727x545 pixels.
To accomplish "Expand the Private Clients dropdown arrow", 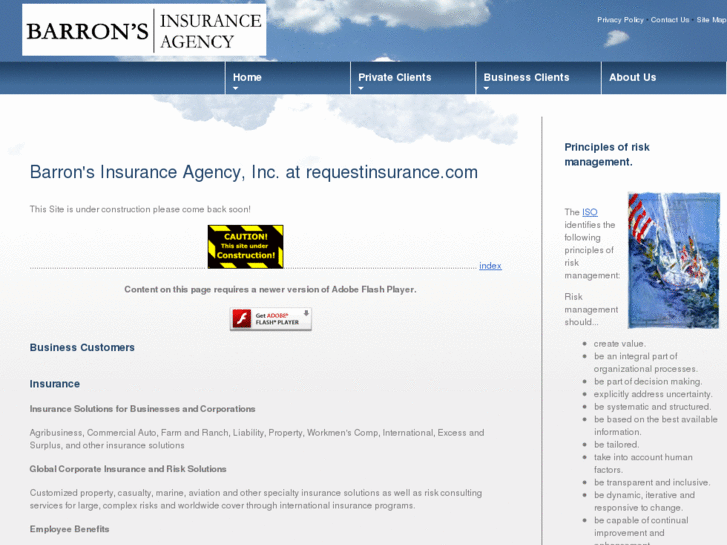I will [x=361, y=88].
